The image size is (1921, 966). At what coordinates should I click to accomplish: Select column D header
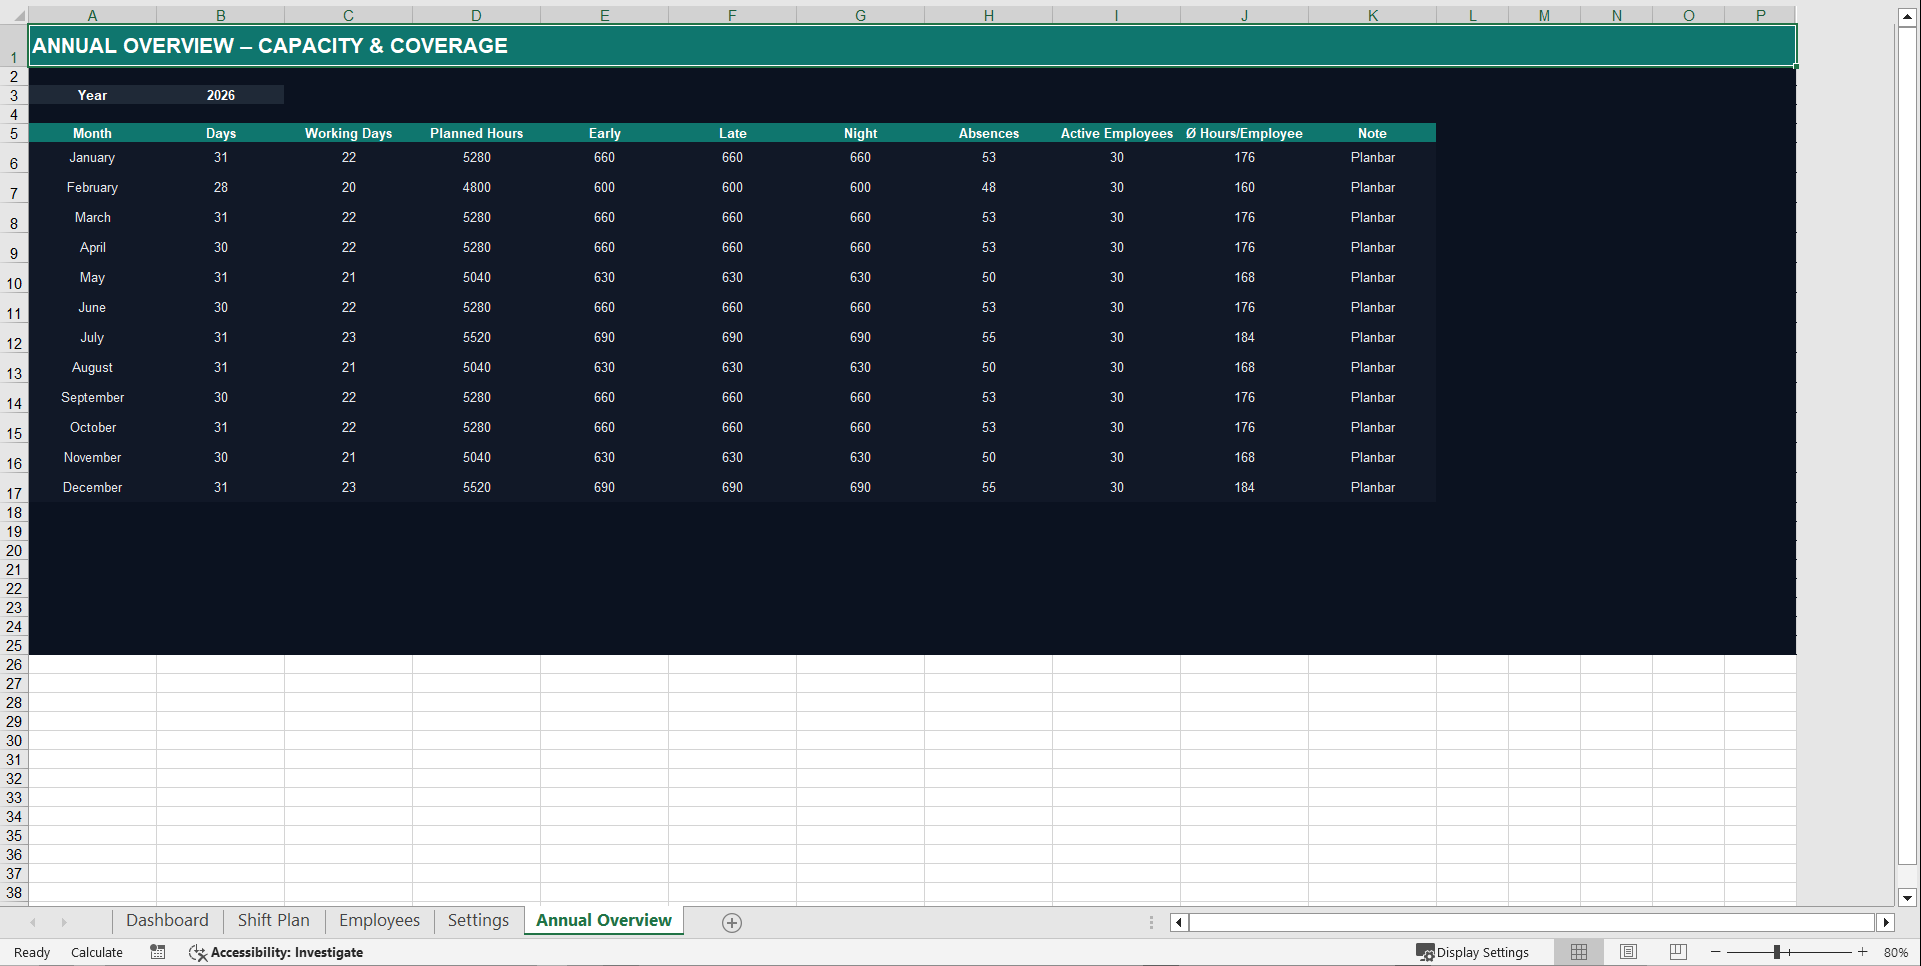point(476,15)
